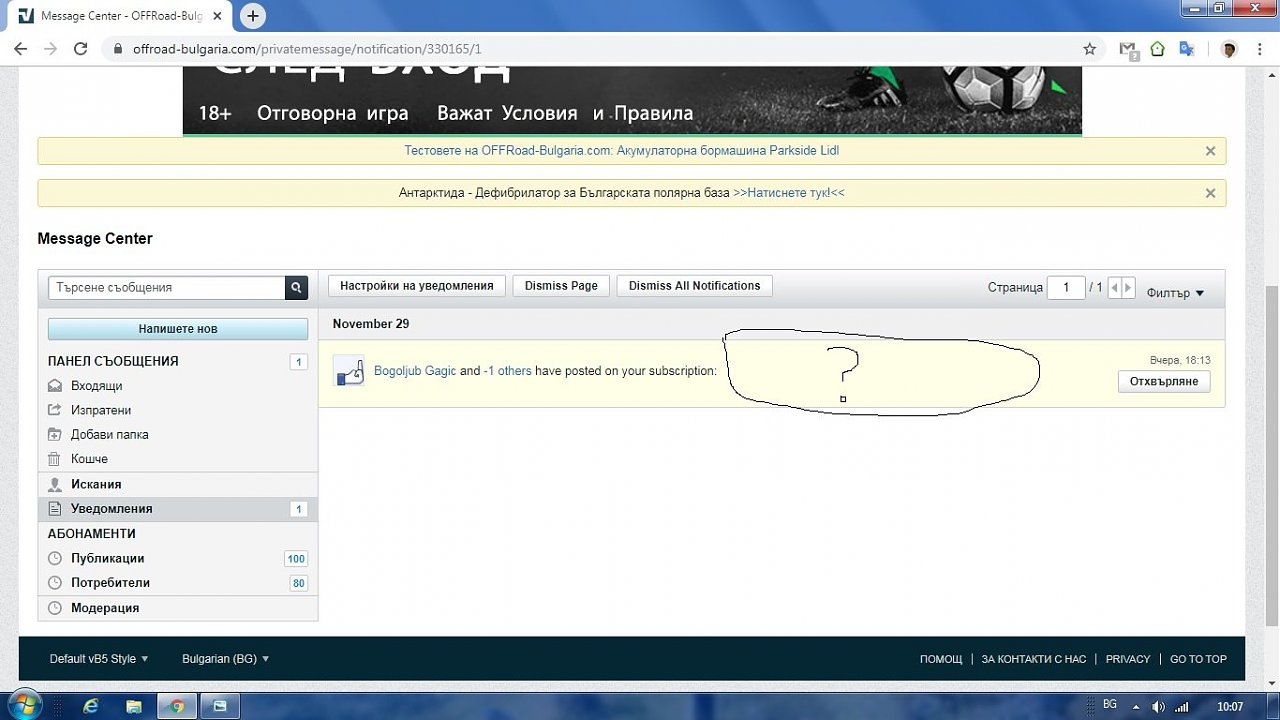Image resolution: width=1280 pixels, height=720 pixels.
Task: Click the Dismiss Page button
Action: [561, 286]
